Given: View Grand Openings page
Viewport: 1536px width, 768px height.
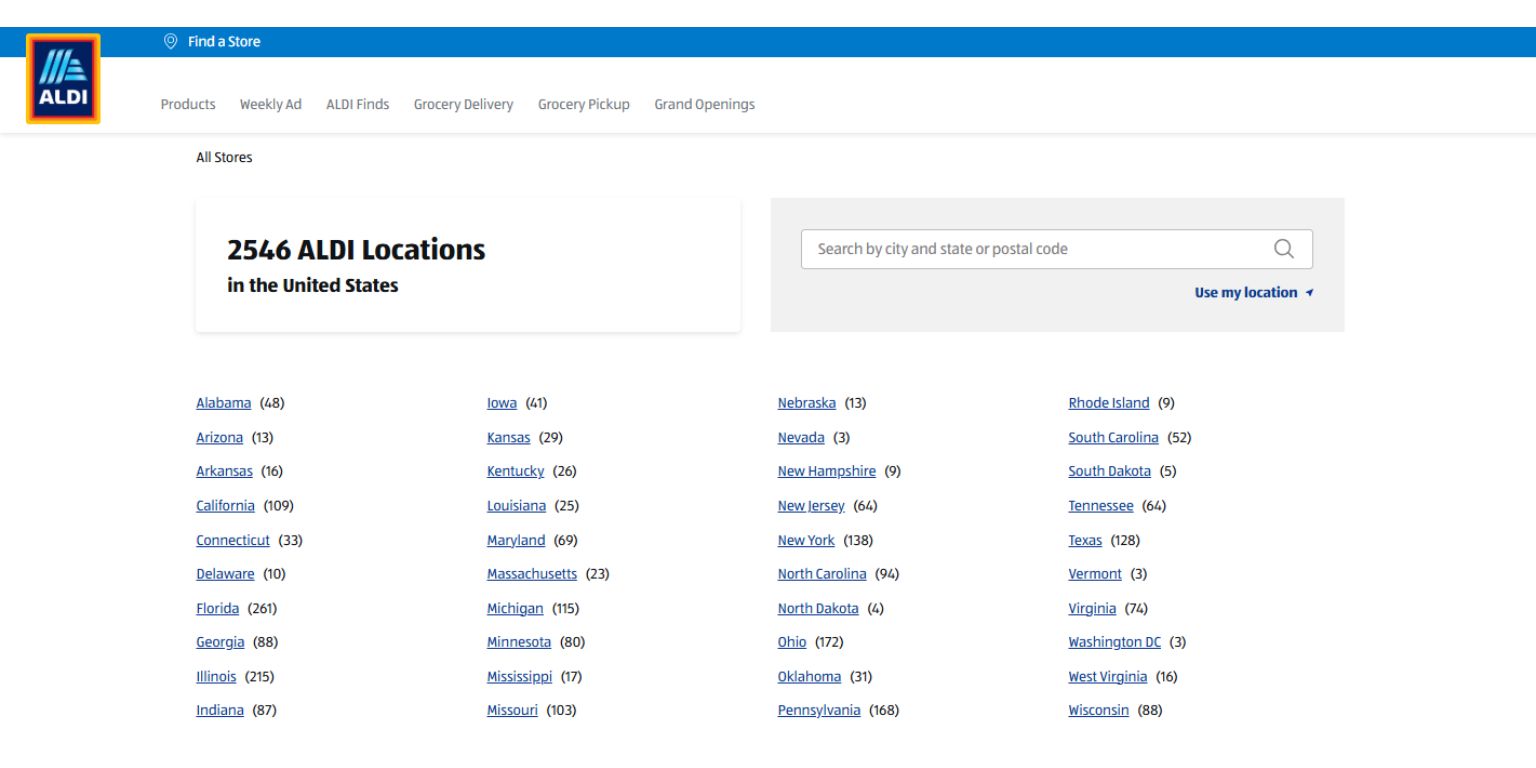Looking at the screenshot, I should (x=704, y=104).
